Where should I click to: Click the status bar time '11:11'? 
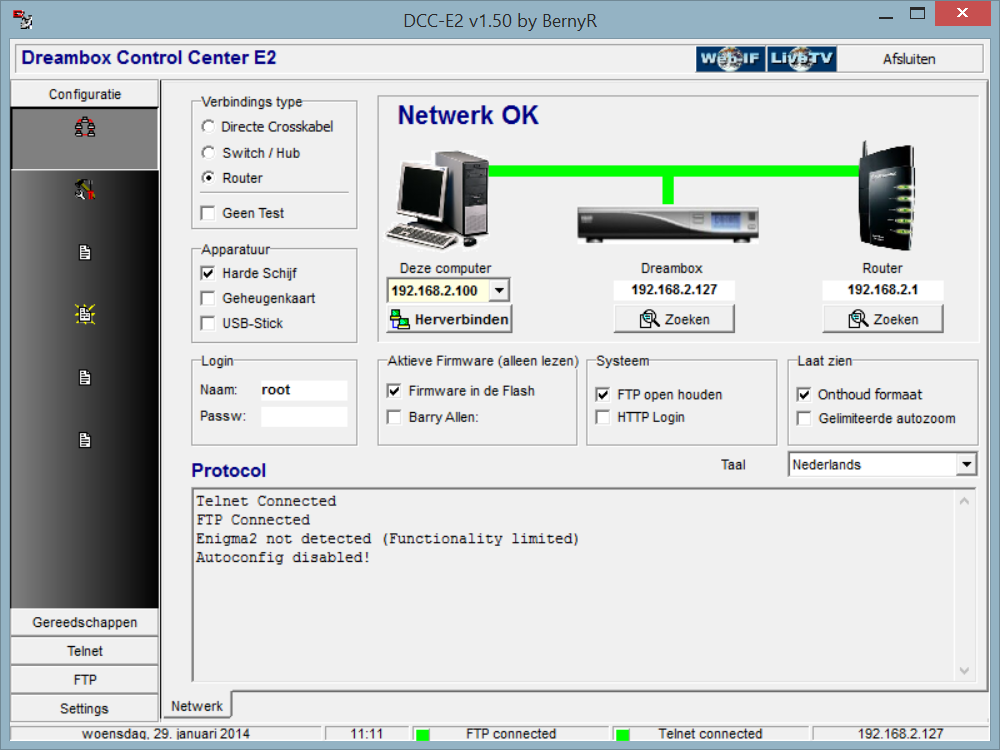pos(367,733)
